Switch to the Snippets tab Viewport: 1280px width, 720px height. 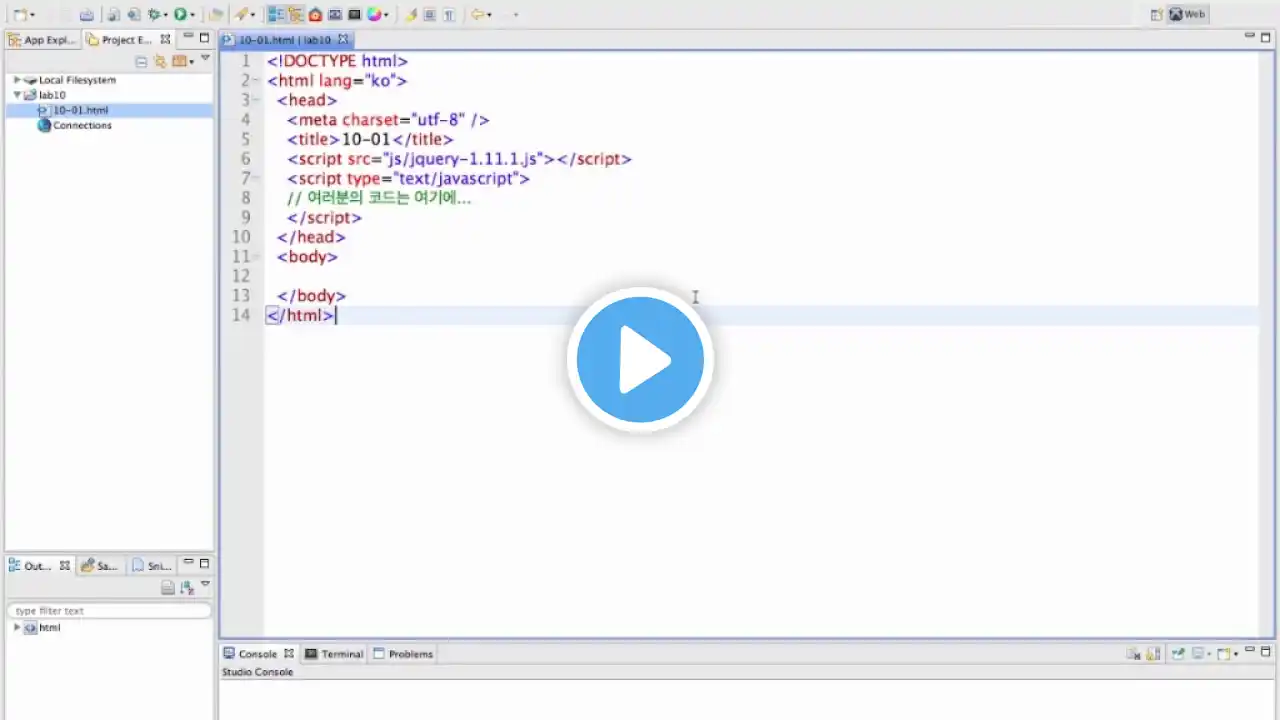click(x=152, y=566)
